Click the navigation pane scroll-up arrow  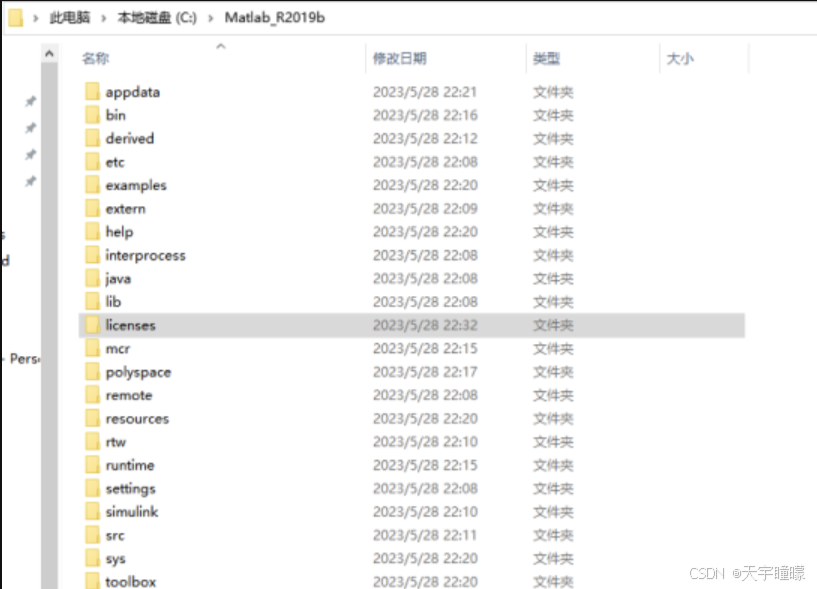49,53
